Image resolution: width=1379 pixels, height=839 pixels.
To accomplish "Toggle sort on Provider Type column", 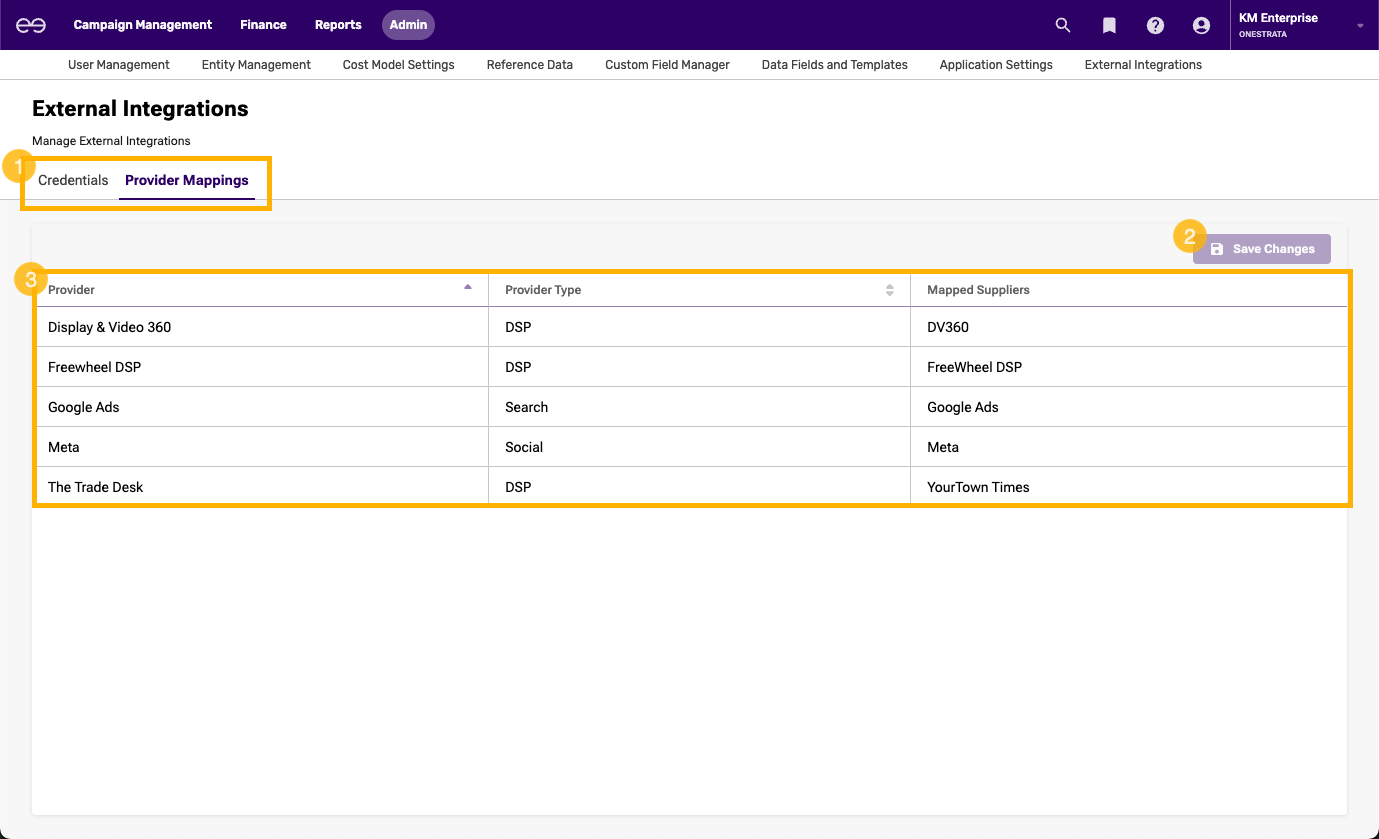I will pyautogui.click(x=890, y=290).
